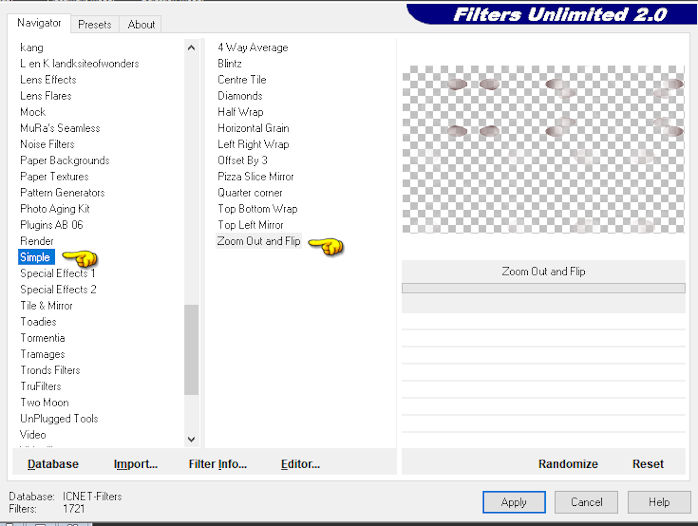Select the Mock category
This screenshot has height=526, width=698.
point(33,112)
